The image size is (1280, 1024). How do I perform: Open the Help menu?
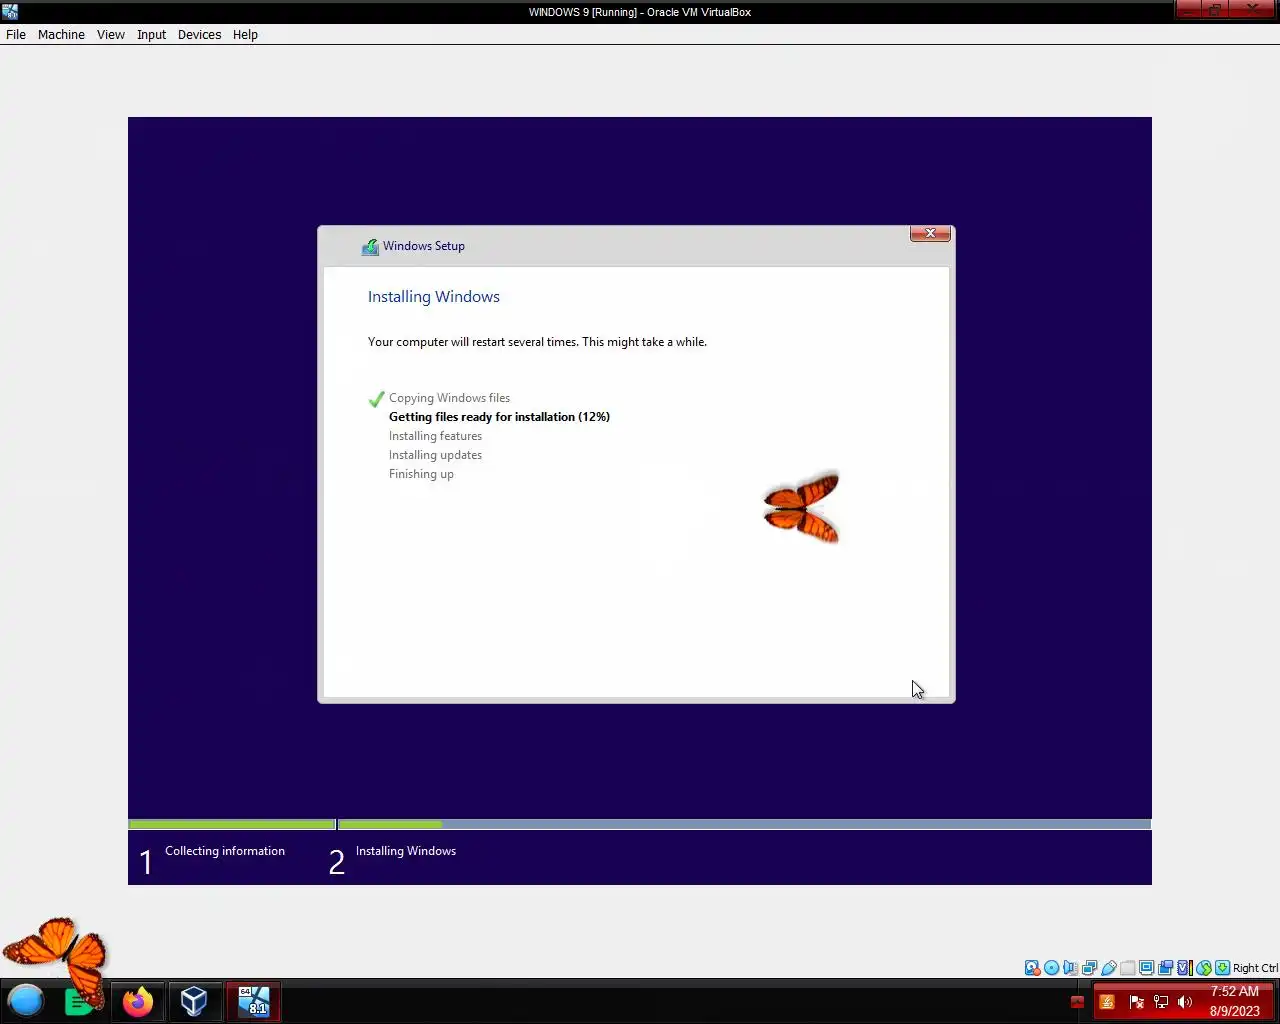[245, 34]
